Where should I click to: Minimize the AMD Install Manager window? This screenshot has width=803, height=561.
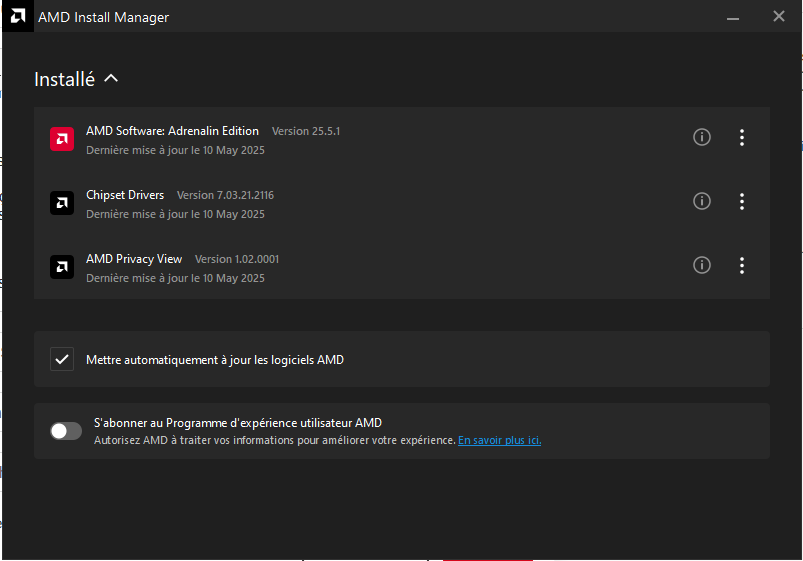733,18
